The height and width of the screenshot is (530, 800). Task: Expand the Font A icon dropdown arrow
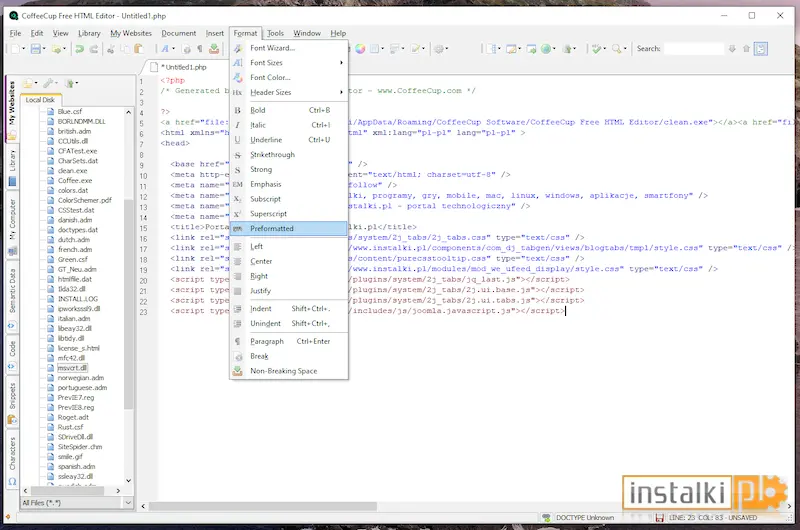click(173, 49)
